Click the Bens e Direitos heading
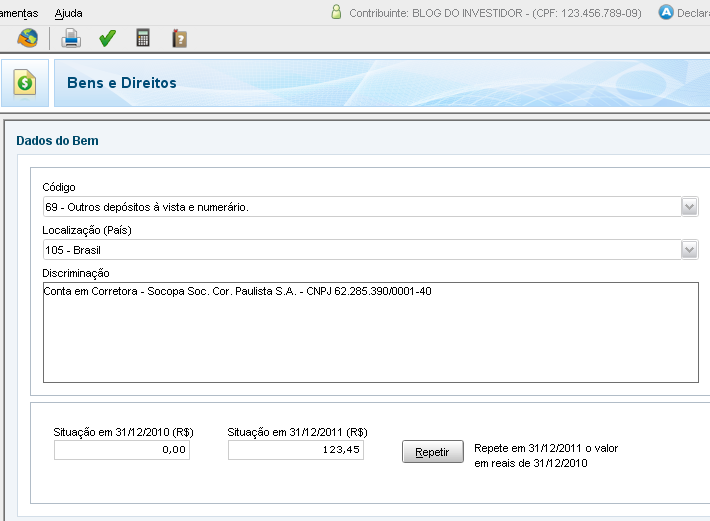This screenshot has width=710, height=521. [122, 83]
